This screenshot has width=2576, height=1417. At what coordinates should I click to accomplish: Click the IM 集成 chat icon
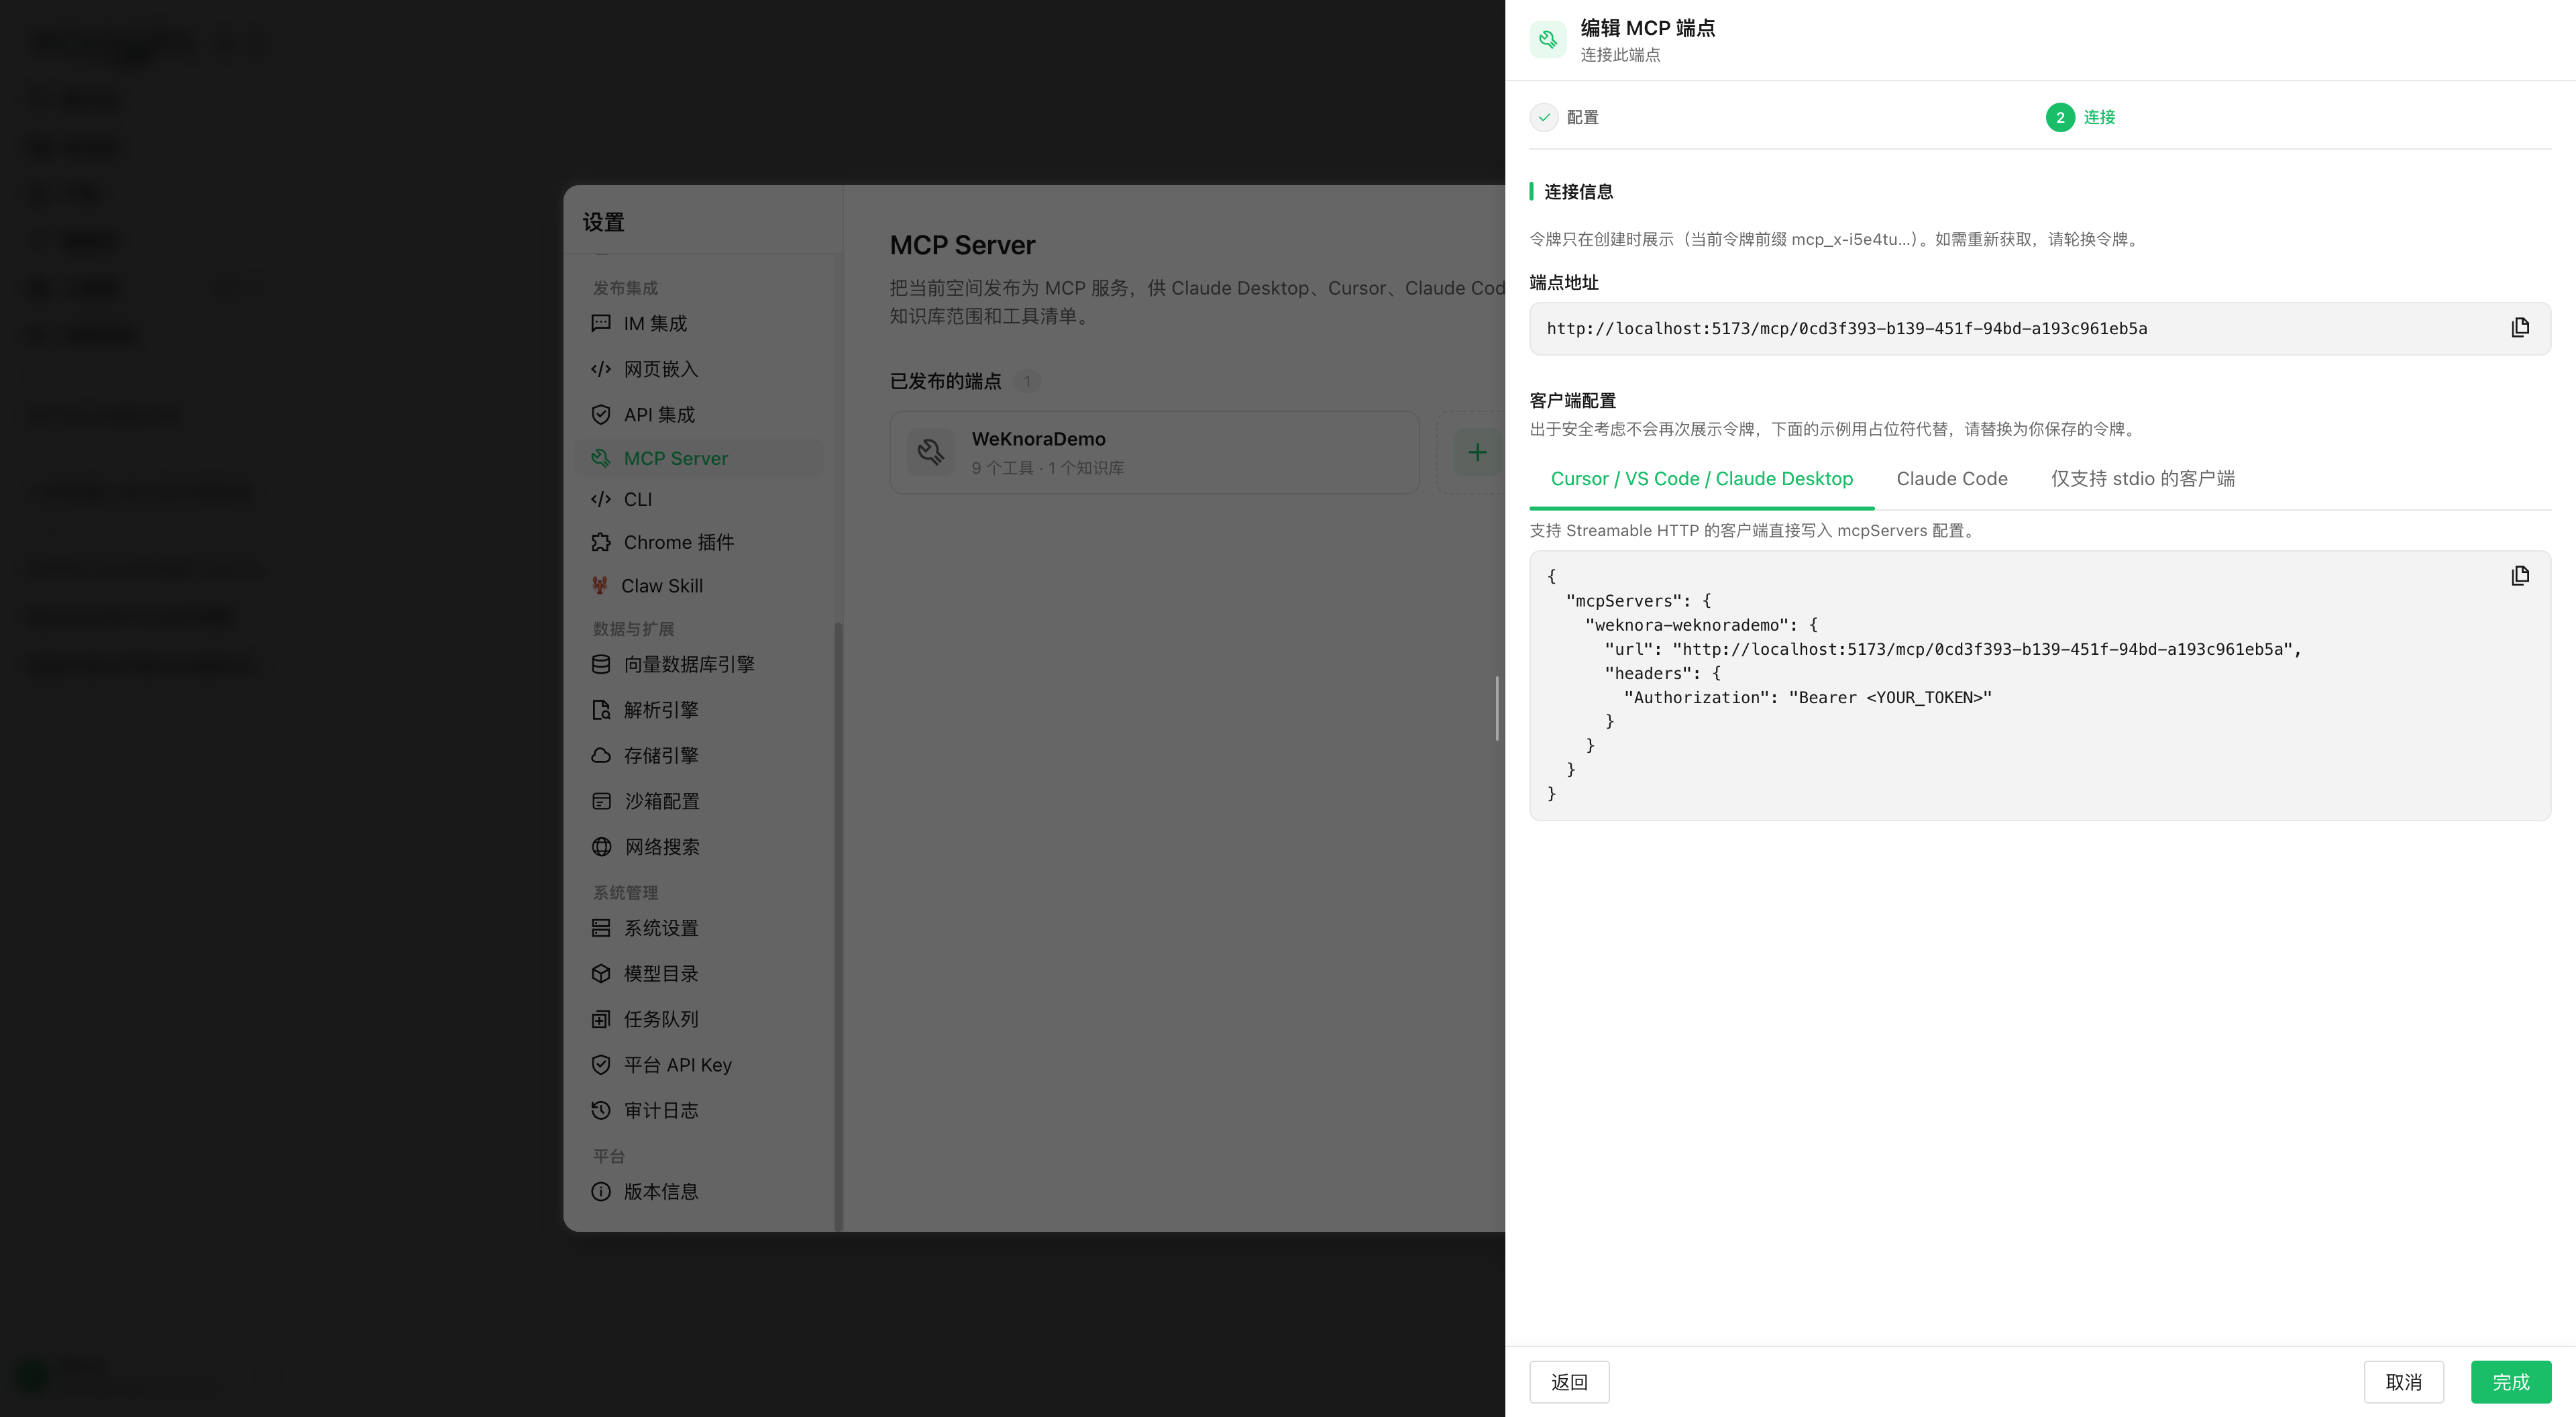click(601, 323)
